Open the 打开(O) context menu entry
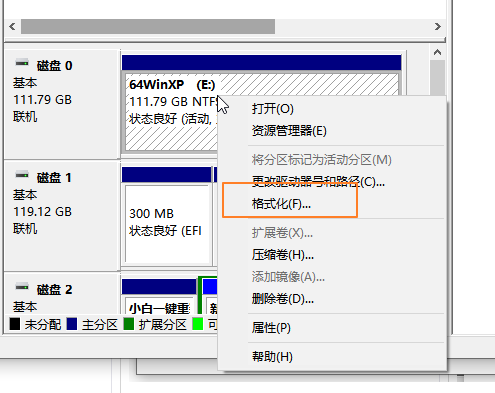 click(272, 109)
